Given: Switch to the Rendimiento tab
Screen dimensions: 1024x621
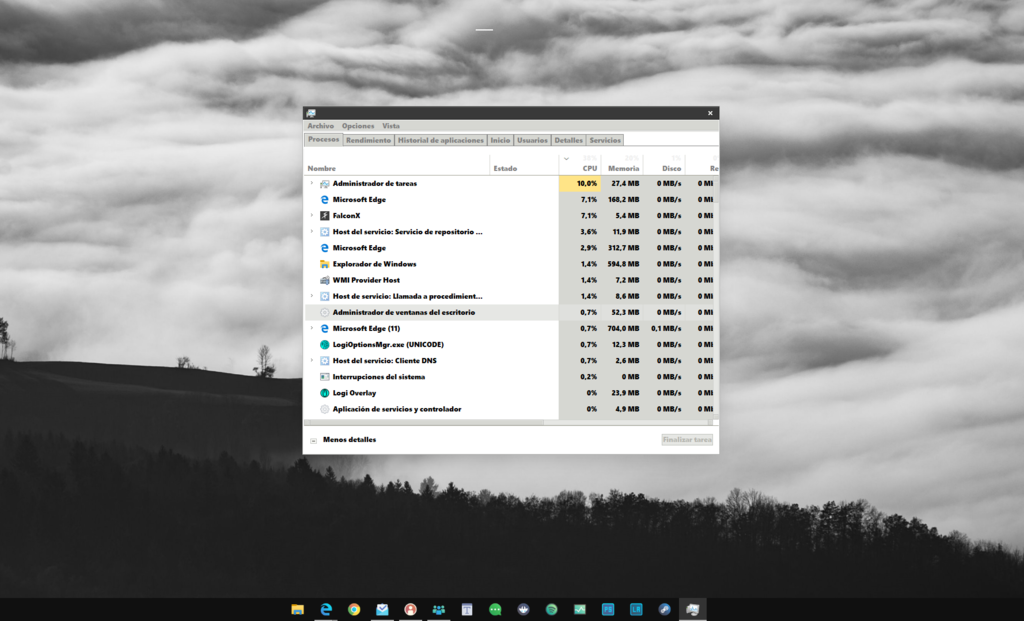Looking at the screenshot, I should pos(368,141).
